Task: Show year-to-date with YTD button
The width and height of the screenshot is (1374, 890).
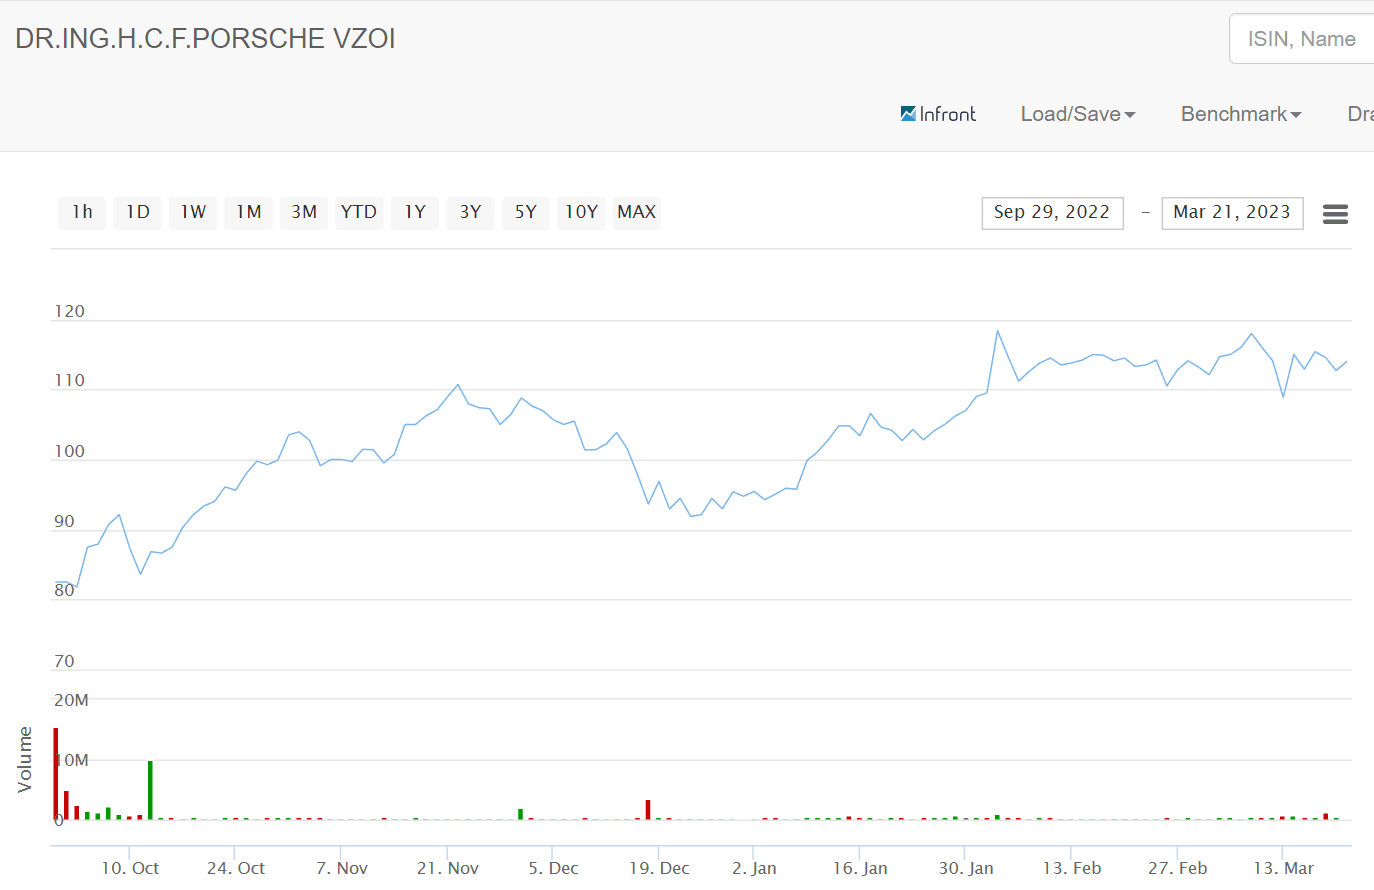Action: 359,212
